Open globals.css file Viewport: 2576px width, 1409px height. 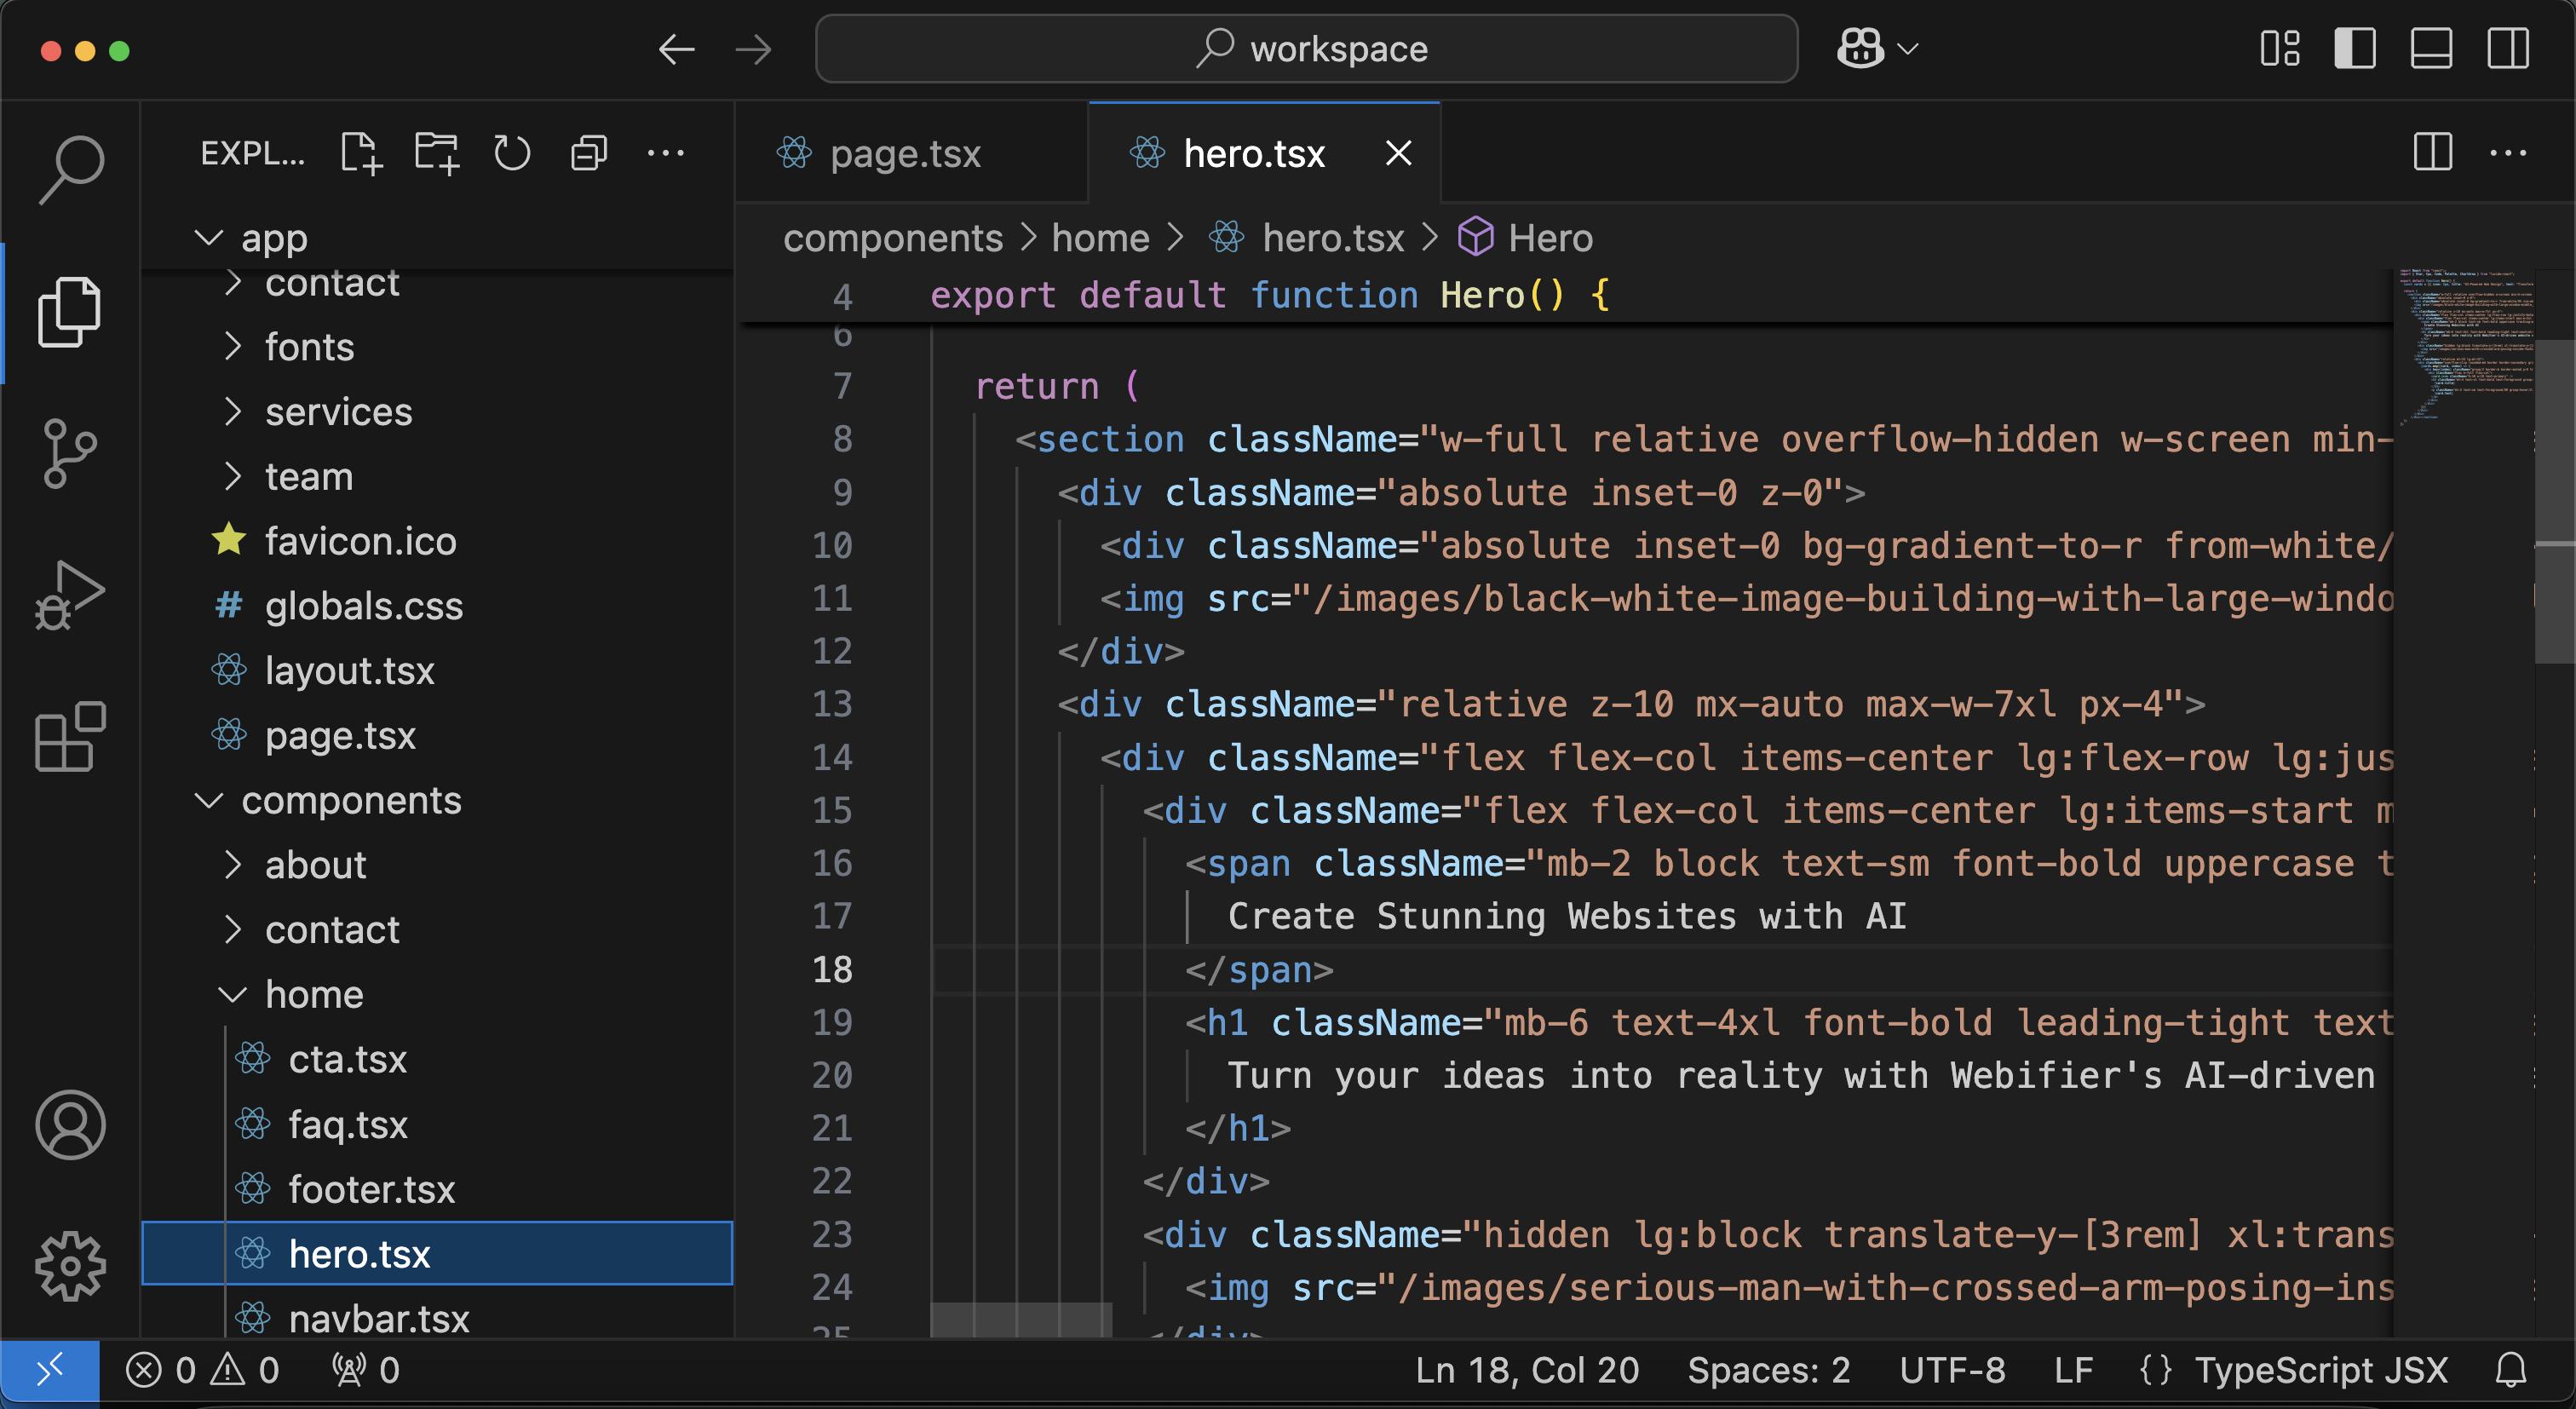(437, 606)
